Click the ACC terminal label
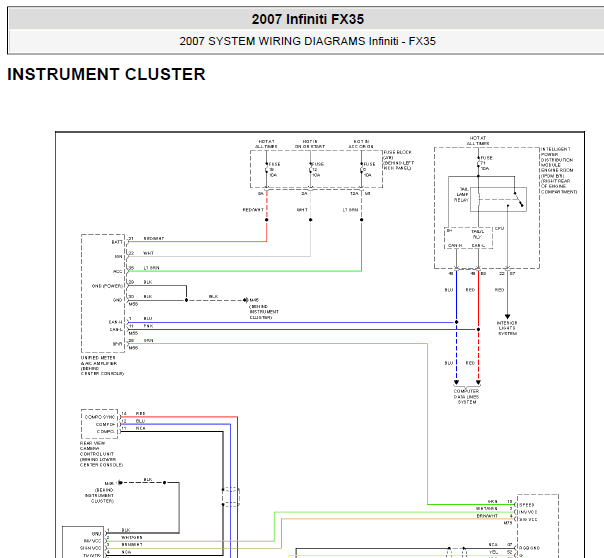 point(117,271)
